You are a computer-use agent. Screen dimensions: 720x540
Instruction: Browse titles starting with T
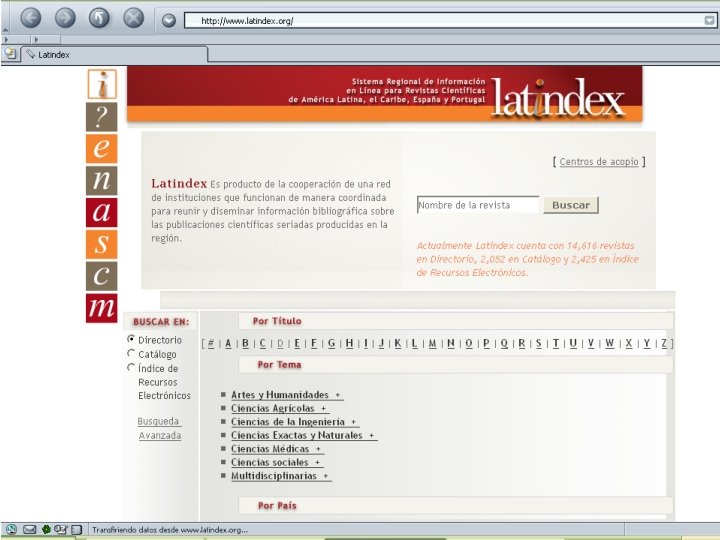pos(556,343)
